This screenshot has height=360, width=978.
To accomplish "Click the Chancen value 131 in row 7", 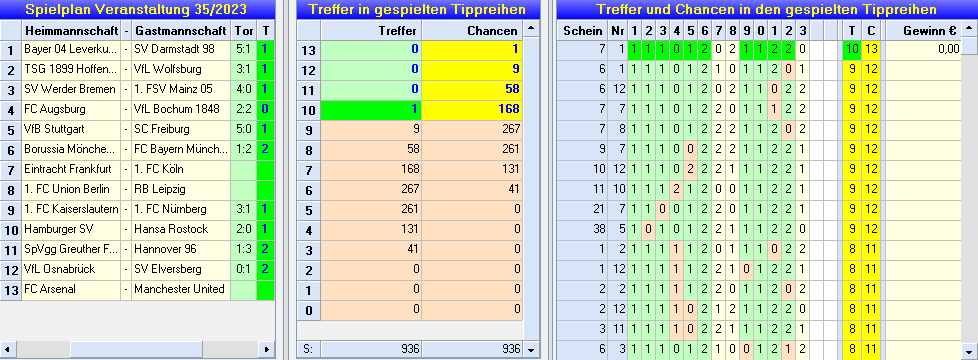I will click(x=472, y=169).
